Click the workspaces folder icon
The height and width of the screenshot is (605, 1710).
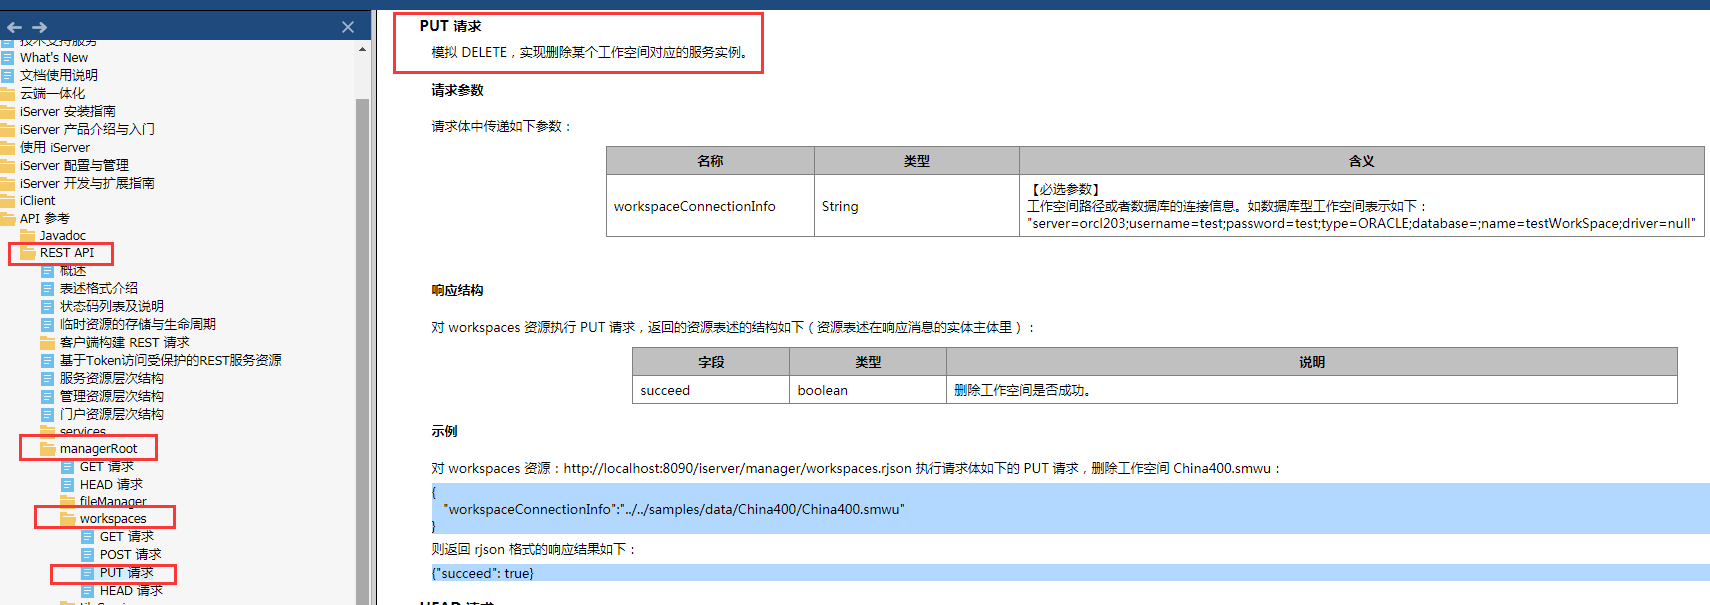pos(68,519)
